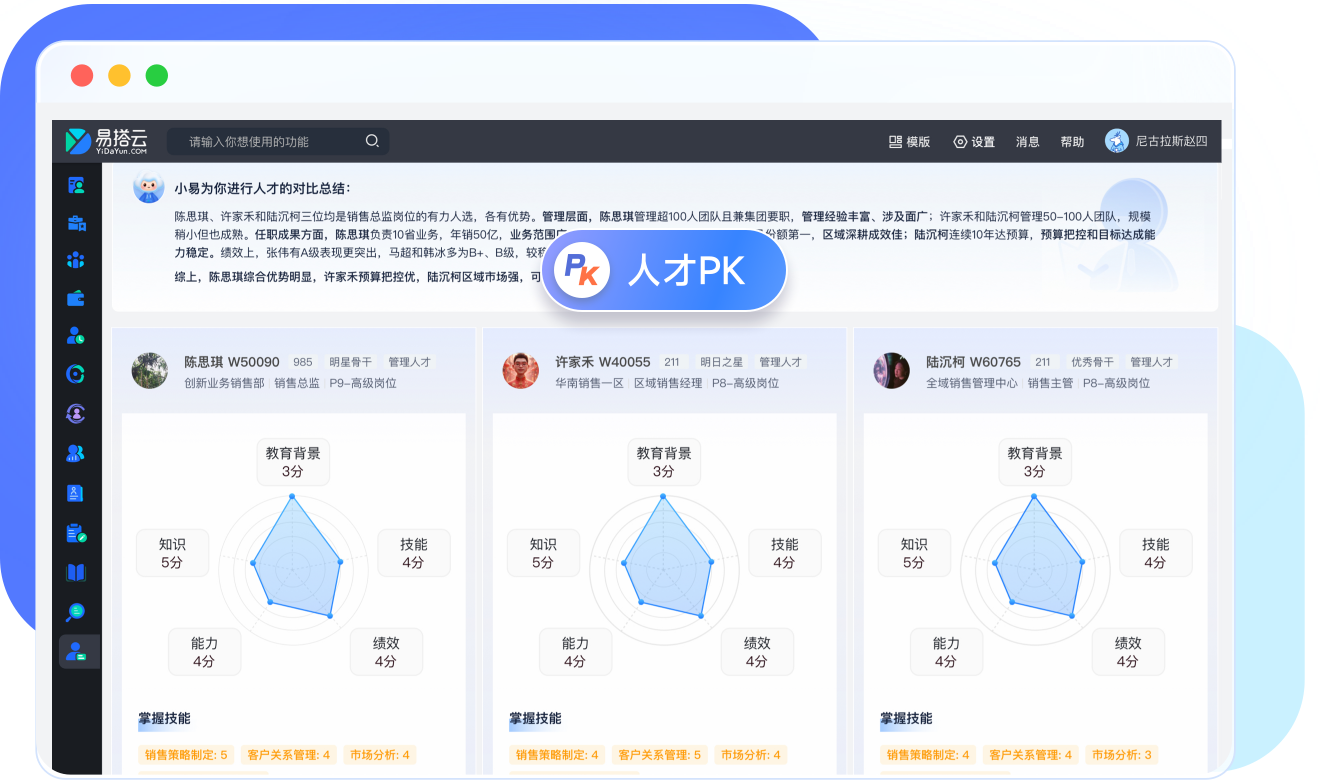Click 陆沉柯's avatar photo
This screenshot has width=1320, height=780.
[x=891, y=370]
